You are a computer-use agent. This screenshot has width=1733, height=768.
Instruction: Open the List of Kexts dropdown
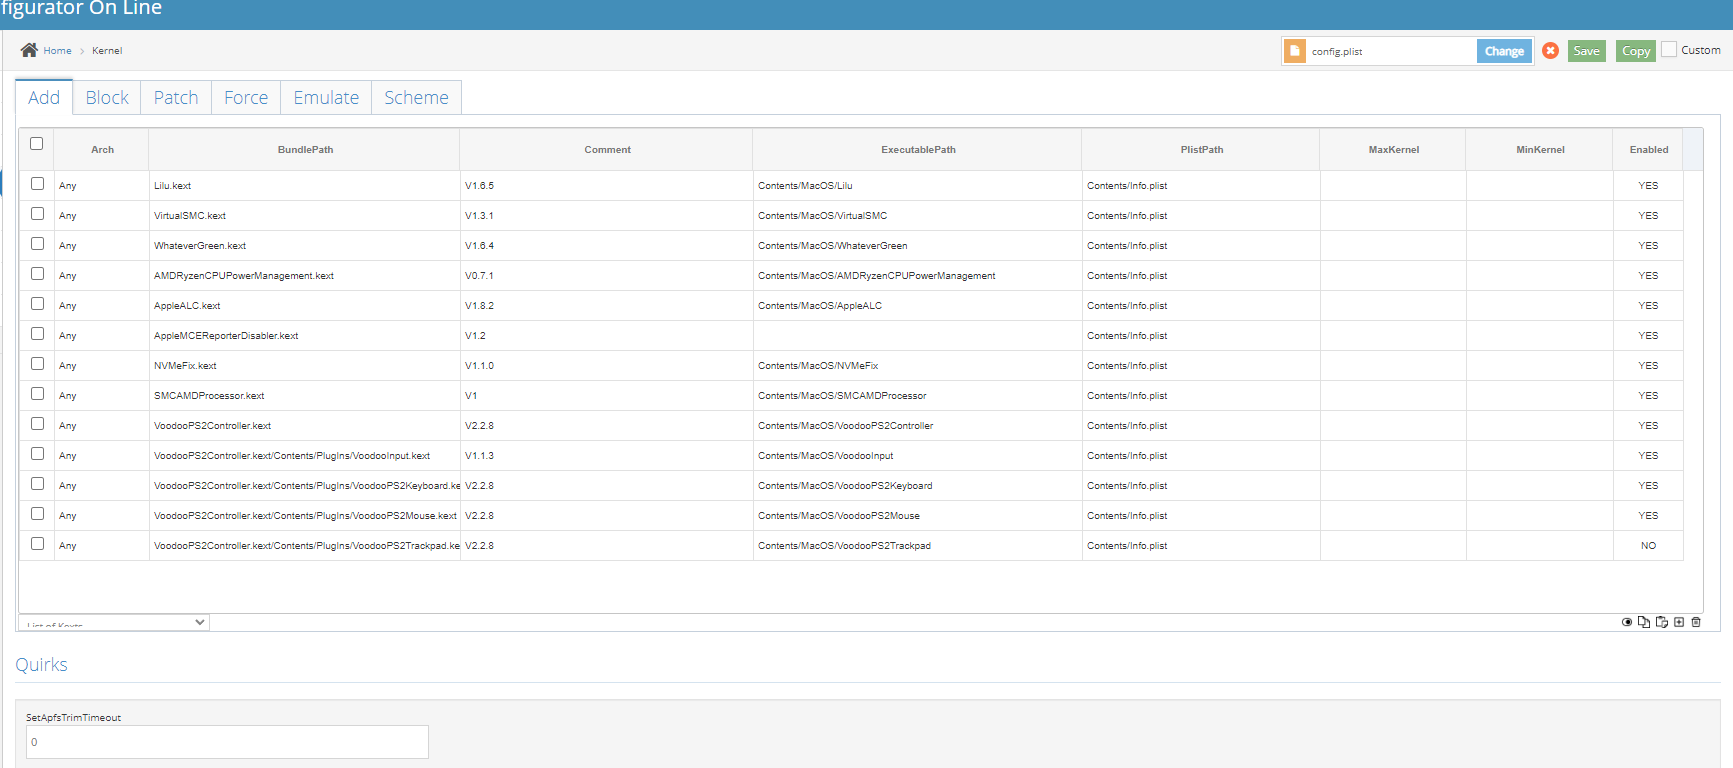[114, 623]
